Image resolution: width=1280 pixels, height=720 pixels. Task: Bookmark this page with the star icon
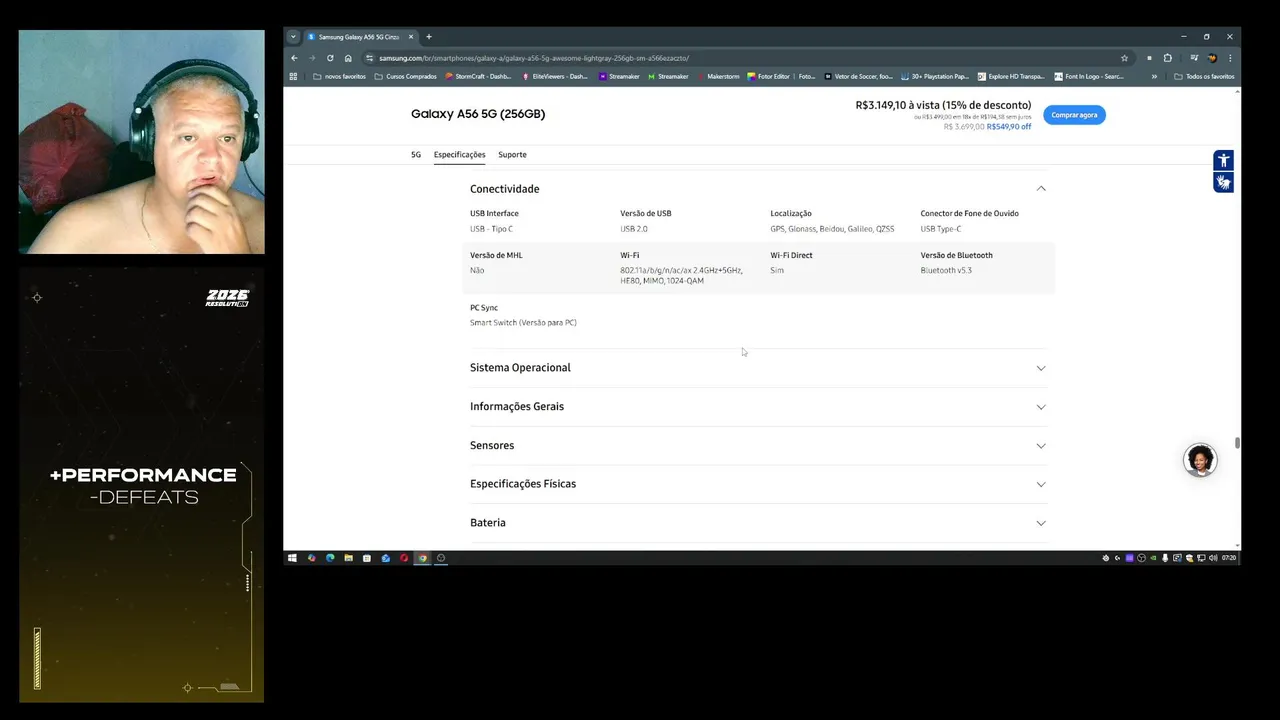pos(1124,58)
